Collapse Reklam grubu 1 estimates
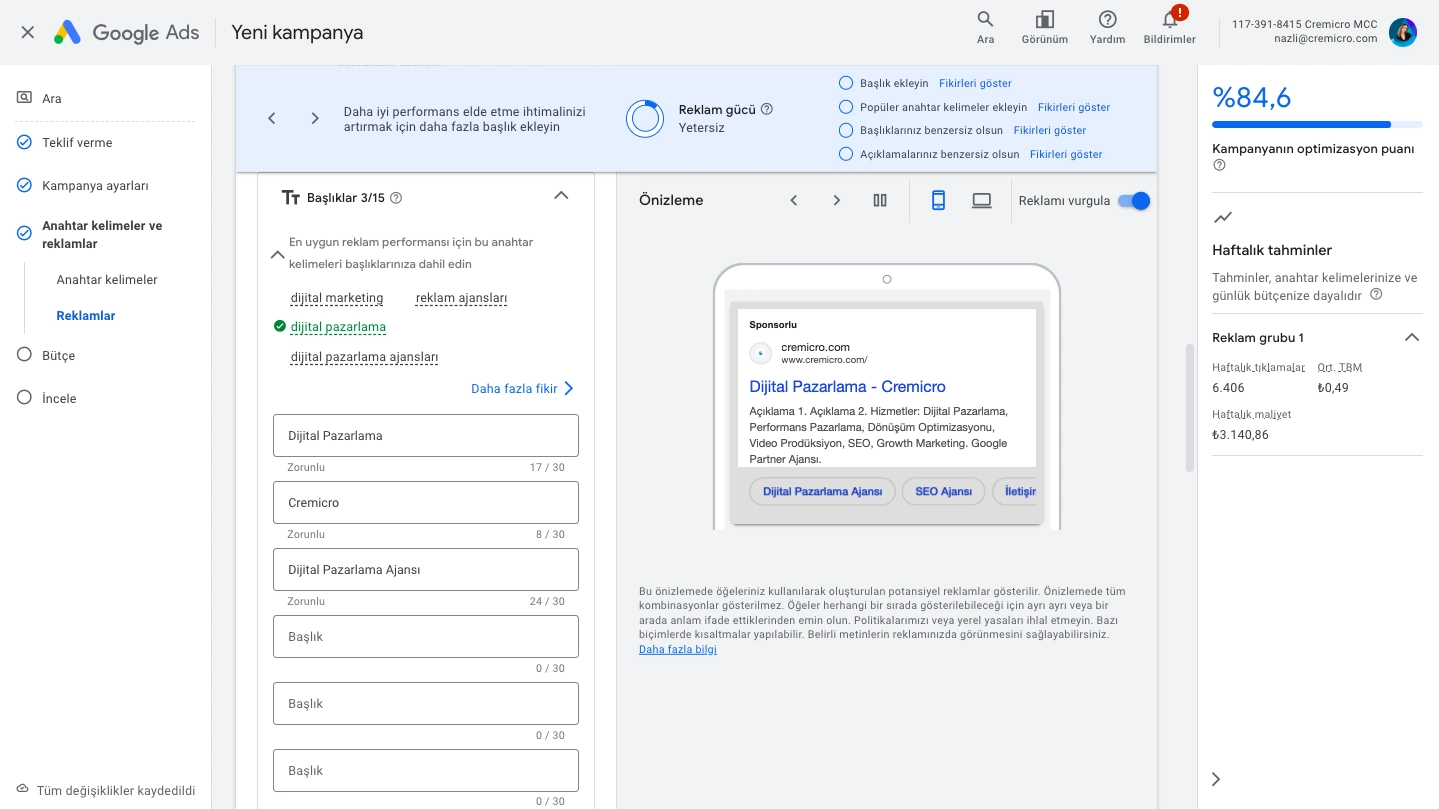The image size is (1439, 809). point(1412,337)
